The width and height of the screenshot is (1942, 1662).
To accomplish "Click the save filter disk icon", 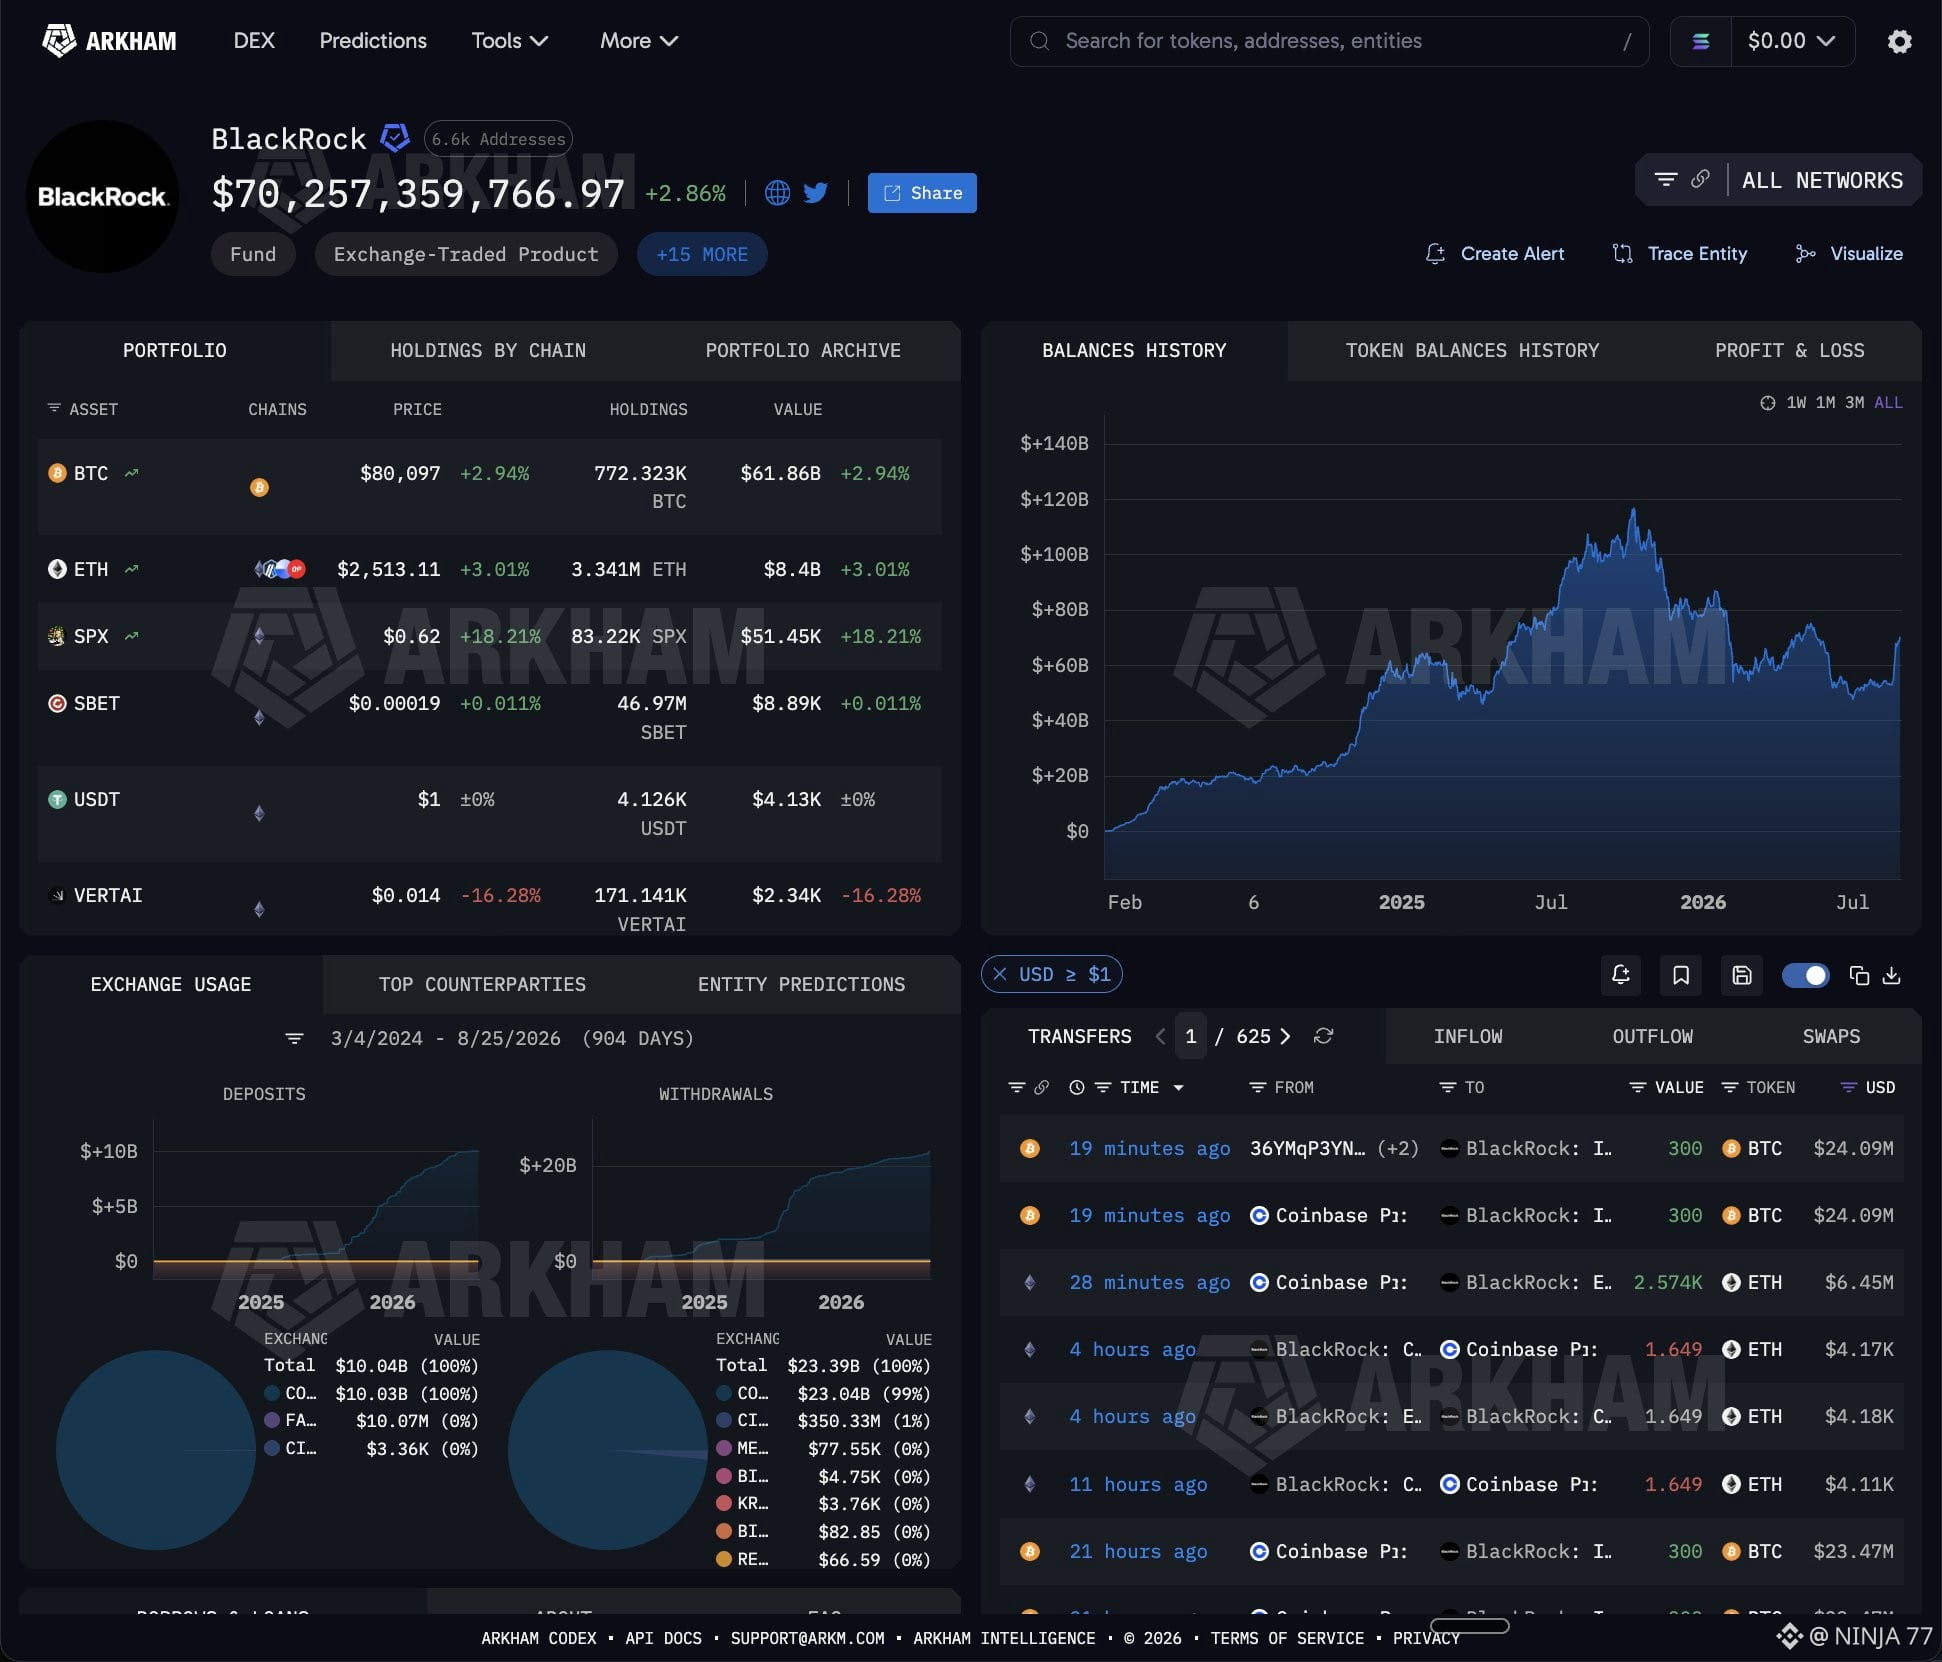I will tap(1742, 975).
